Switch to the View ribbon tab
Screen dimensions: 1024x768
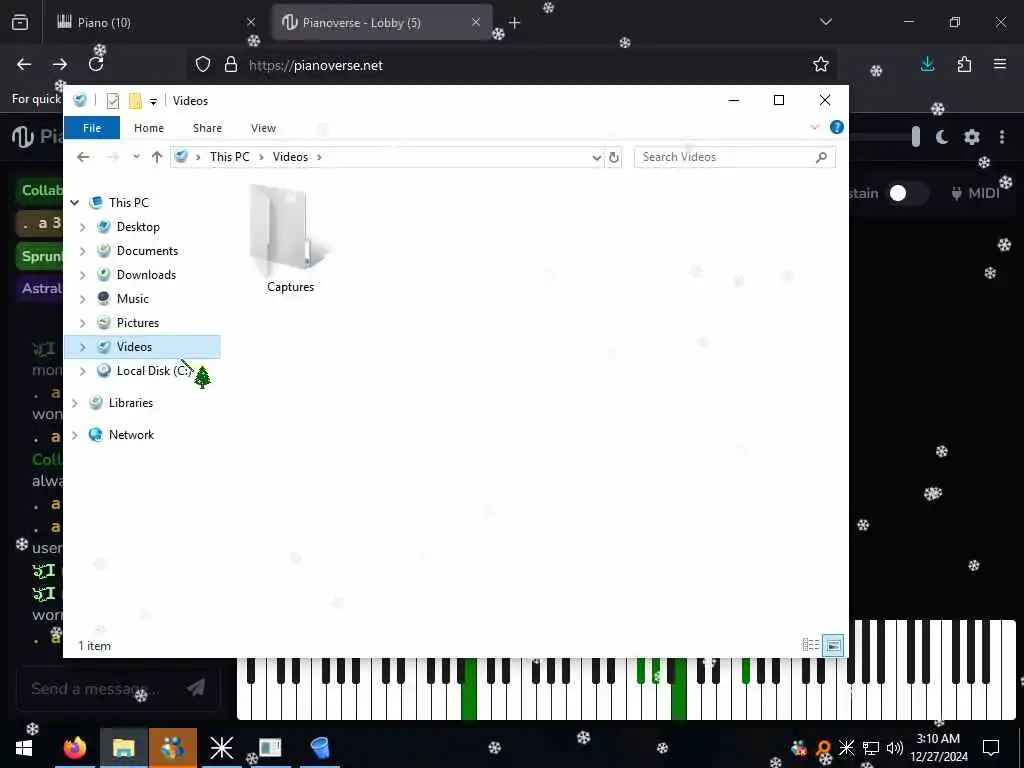[x=263, y=128]
